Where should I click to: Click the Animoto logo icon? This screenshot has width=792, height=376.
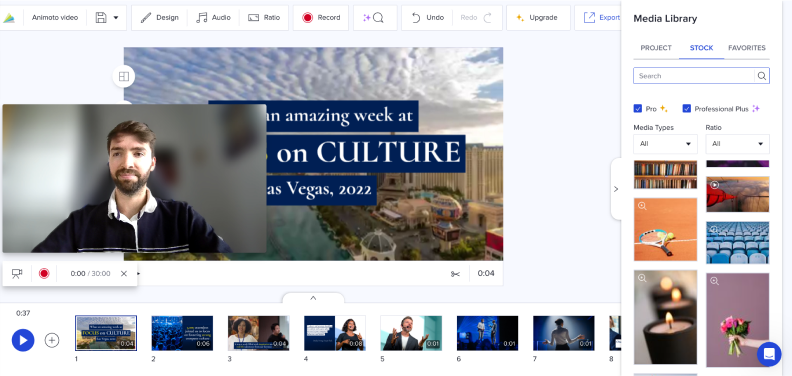[x=9, y=18]
